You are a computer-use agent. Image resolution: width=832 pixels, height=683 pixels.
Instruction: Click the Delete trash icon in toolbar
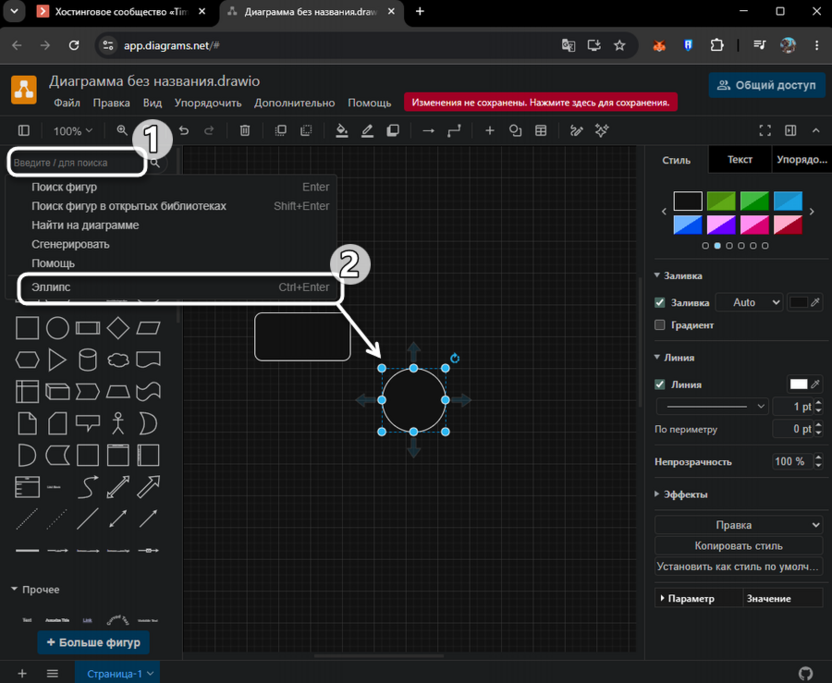[245, 131]
